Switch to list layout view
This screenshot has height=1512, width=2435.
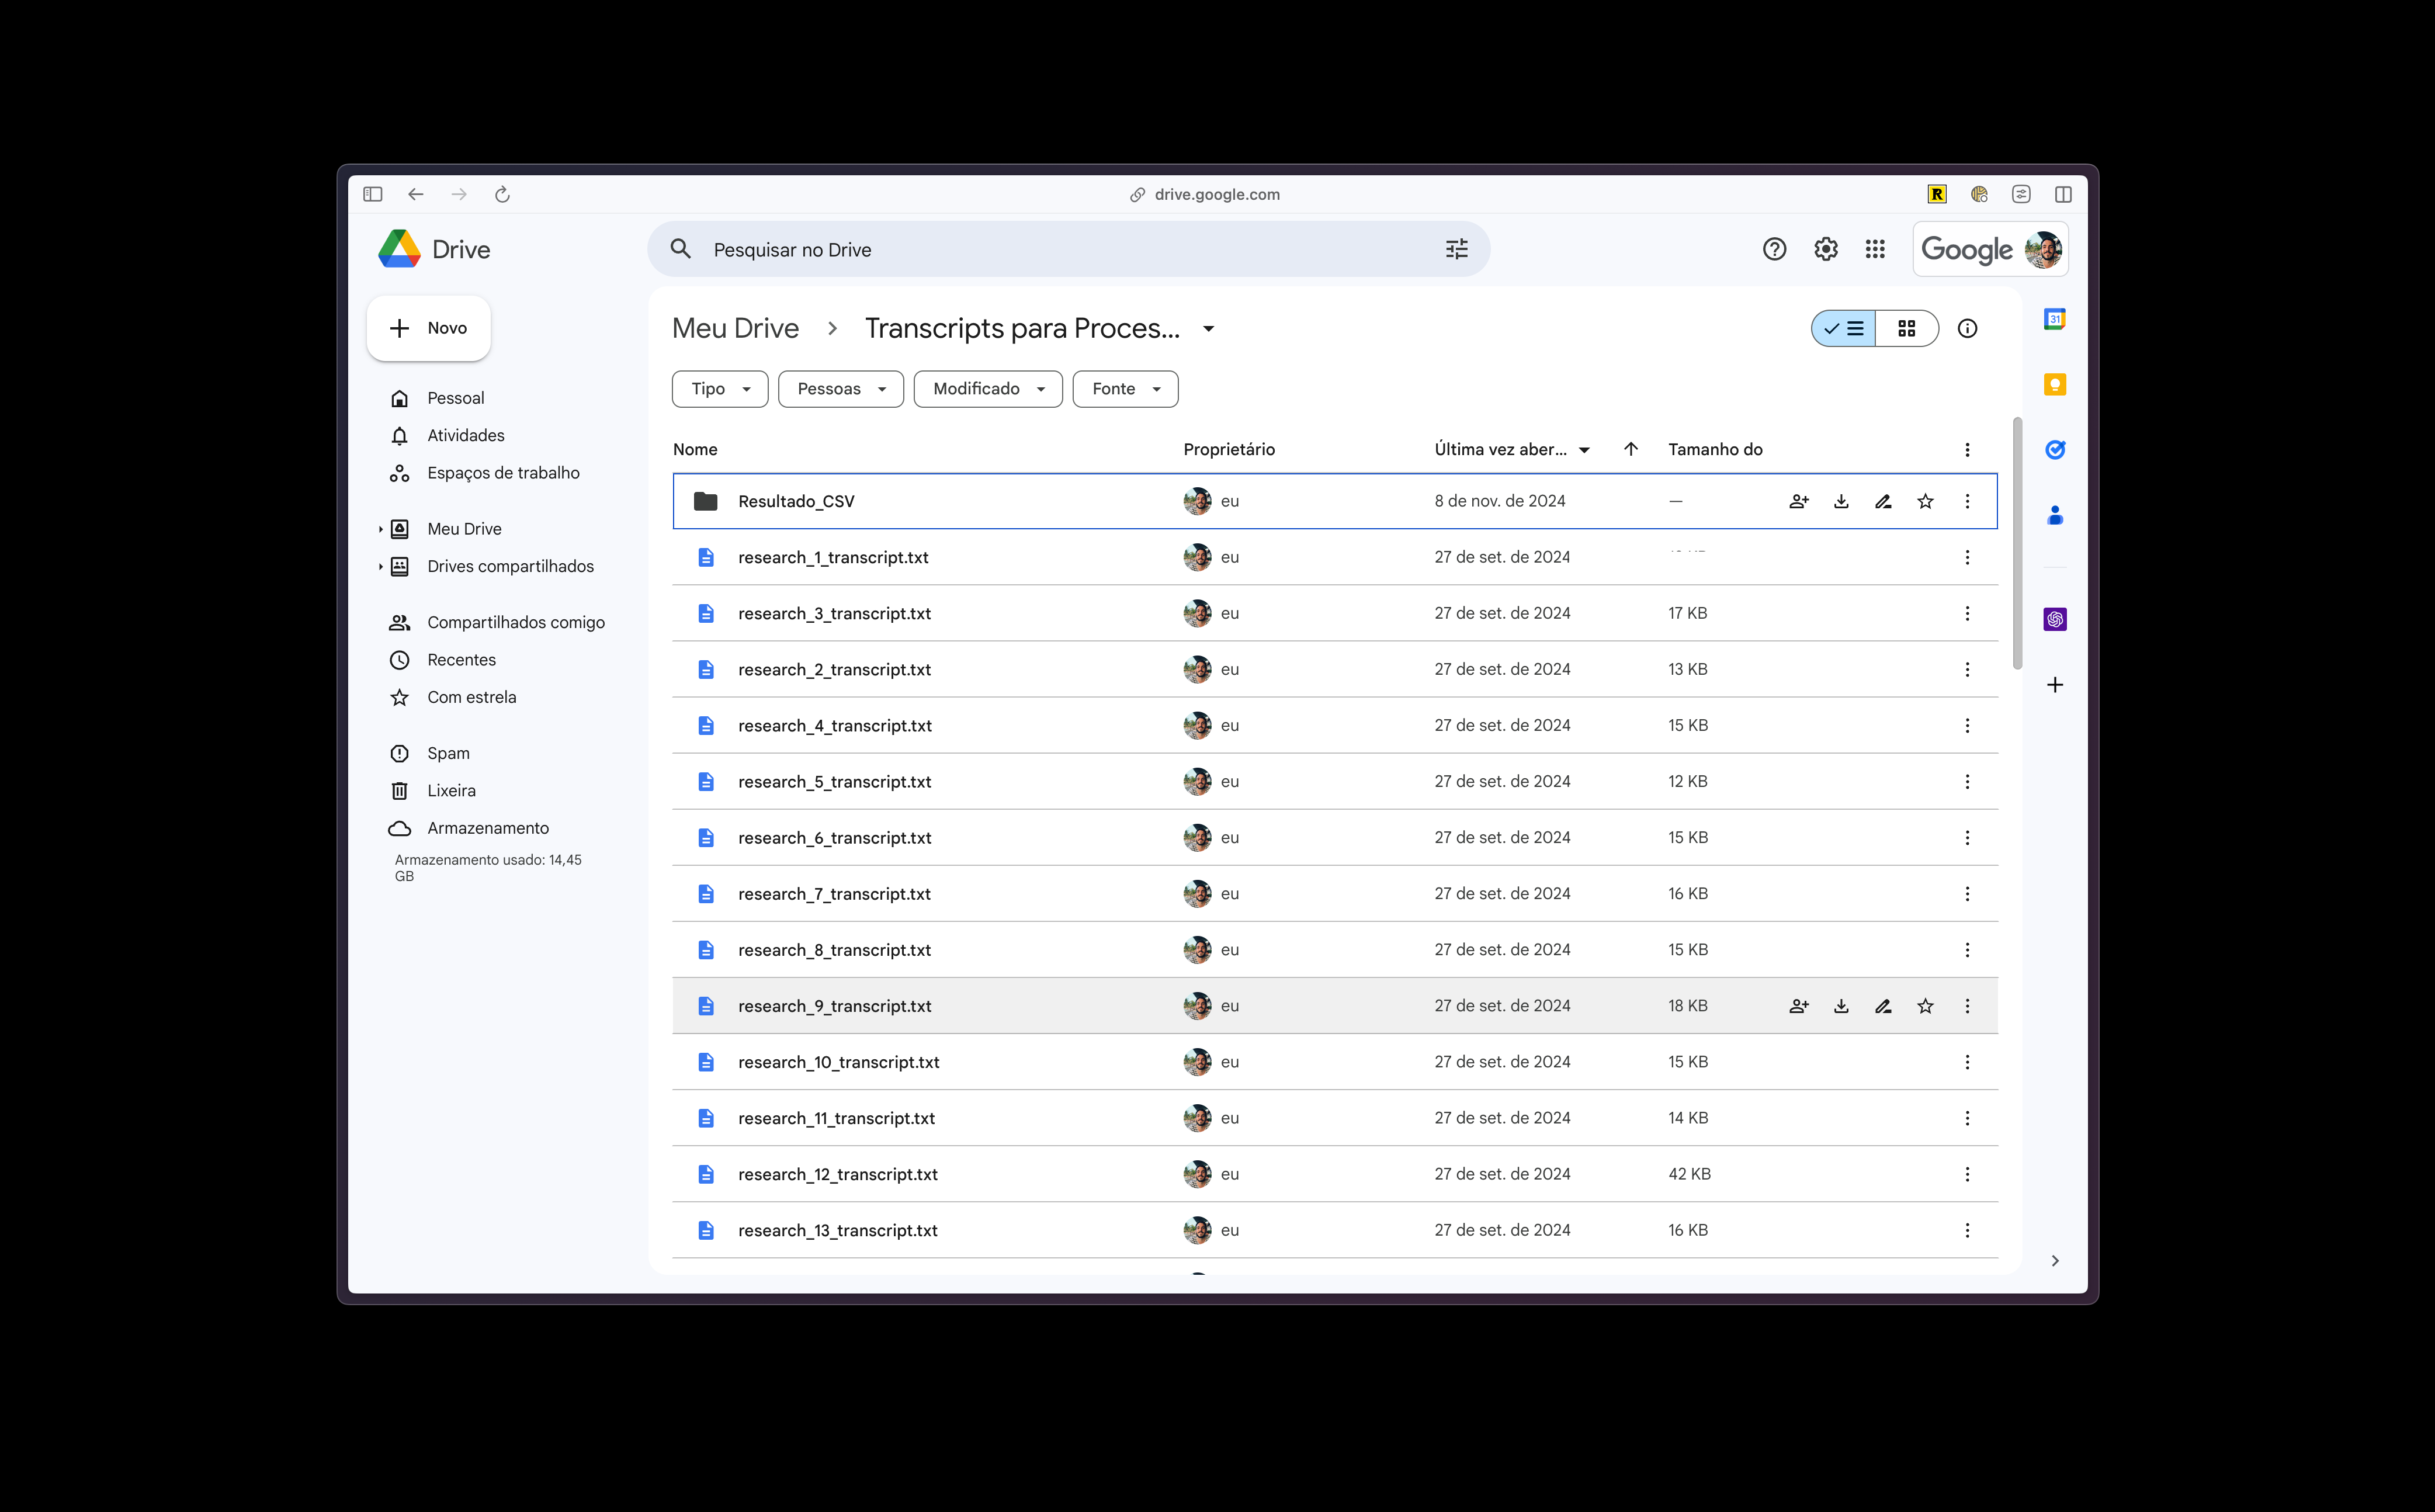pos(1843,328)
